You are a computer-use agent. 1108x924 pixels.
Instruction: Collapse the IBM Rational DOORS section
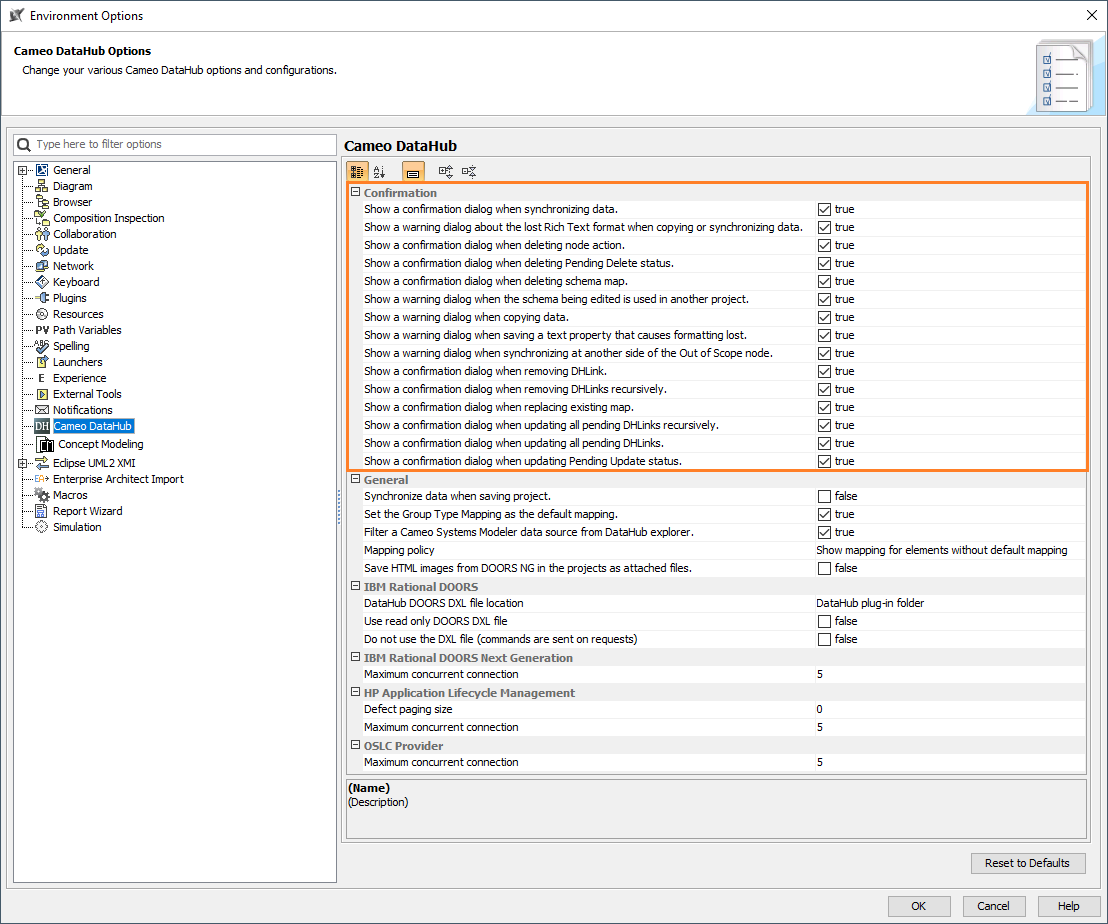pos(355,586)
